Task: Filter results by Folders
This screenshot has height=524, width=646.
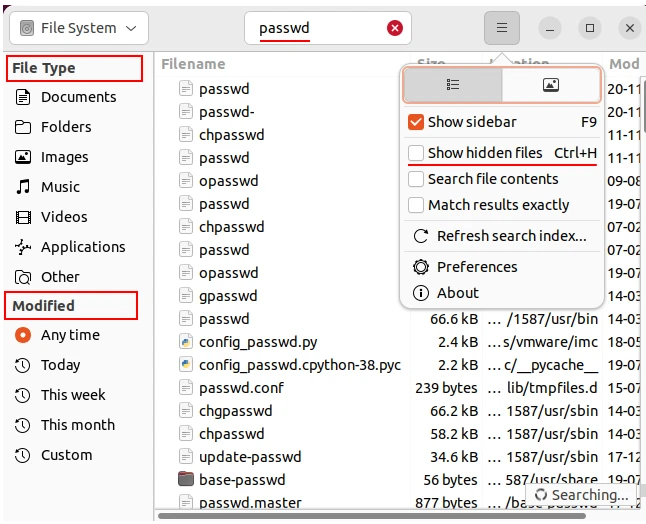Action: coord(53,127)
